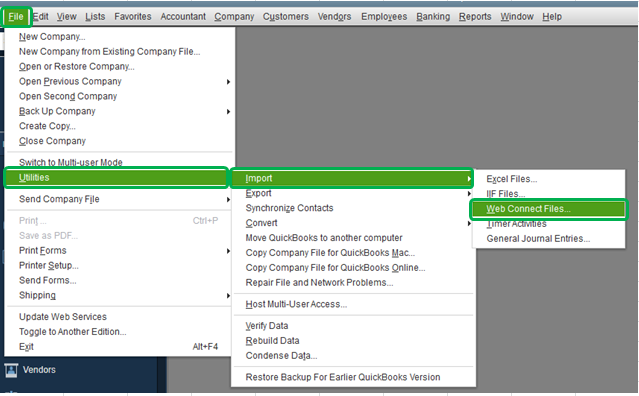Choose Update Web Services
This screenshot has width=639, height=396.
tap(119, 317)
